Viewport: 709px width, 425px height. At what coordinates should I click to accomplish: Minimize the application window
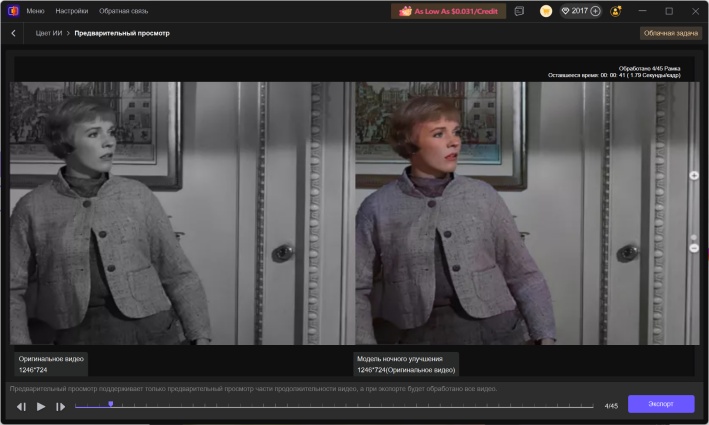point(642,11)
